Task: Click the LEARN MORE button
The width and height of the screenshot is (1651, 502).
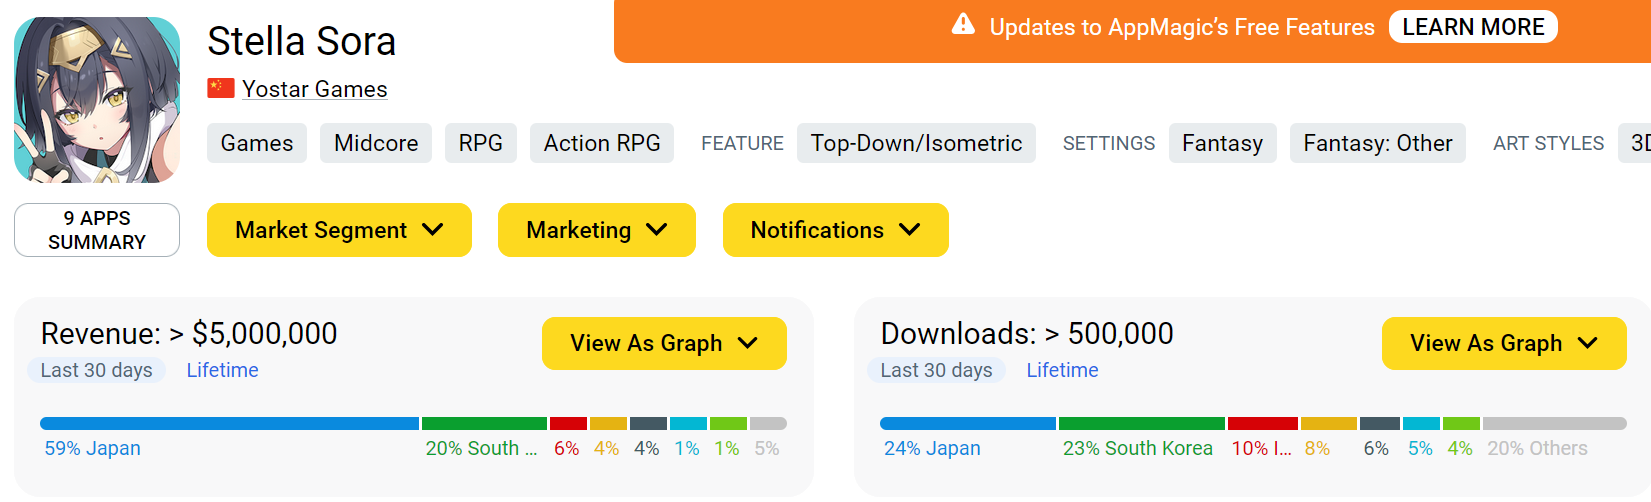Action: coord(1473,27)
